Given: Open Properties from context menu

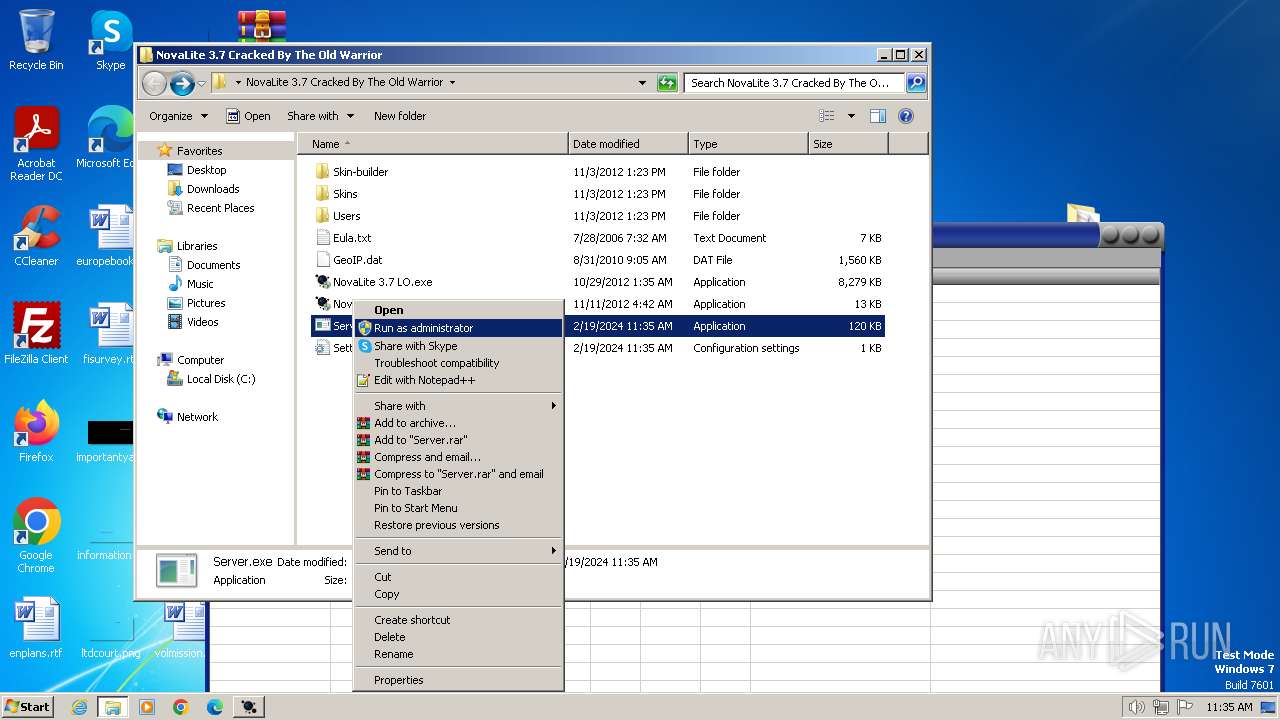Looking at the screenshot, I should pyautogui.click(x=458, y=680).
